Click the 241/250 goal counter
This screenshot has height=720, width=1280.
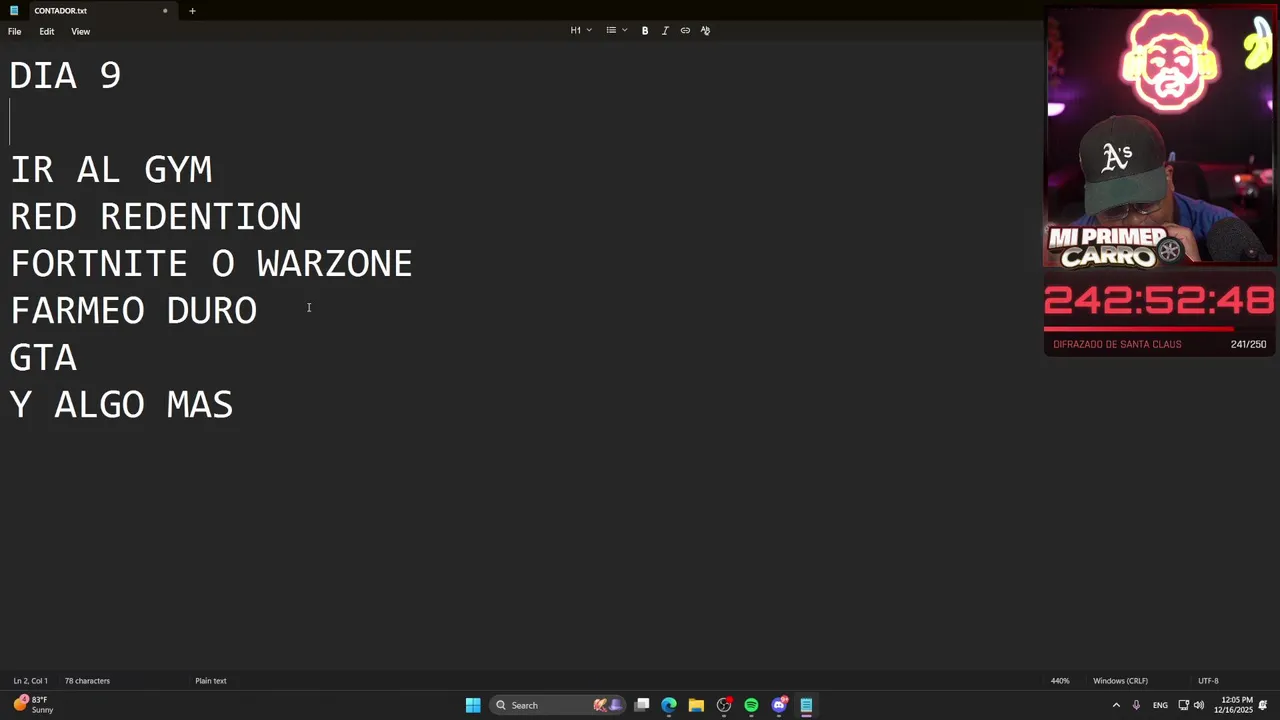[x=1248, y=344]
